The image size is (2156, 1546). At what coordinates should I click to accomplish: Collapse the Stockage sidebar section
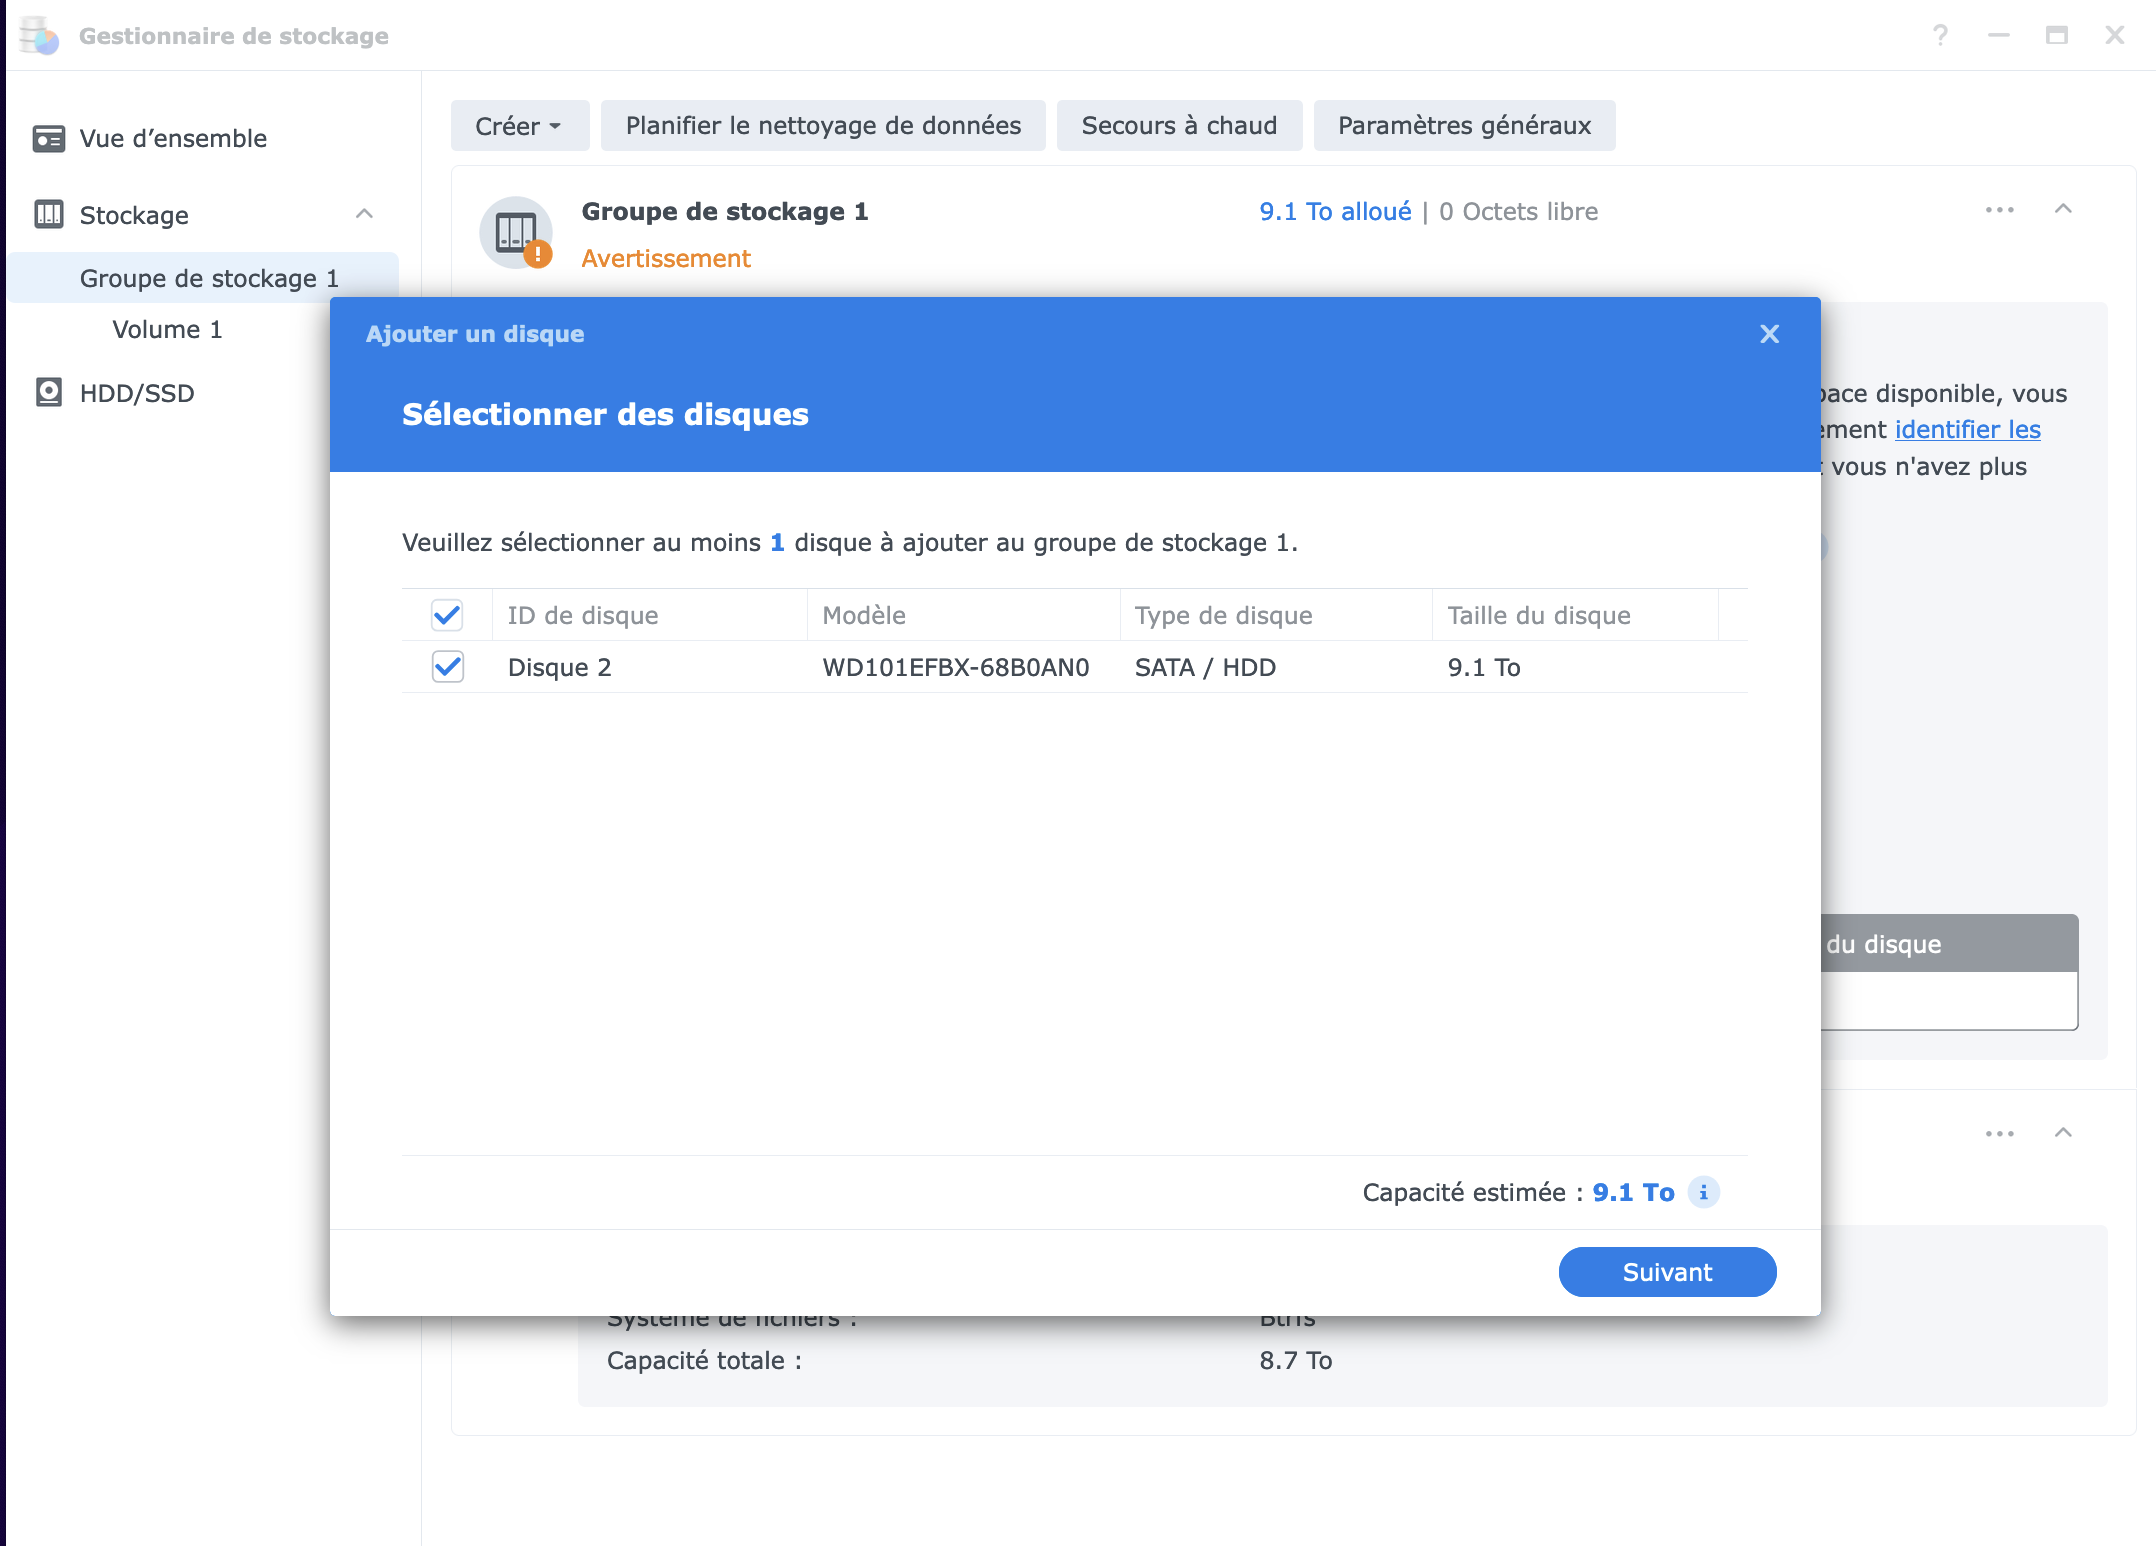364,214
